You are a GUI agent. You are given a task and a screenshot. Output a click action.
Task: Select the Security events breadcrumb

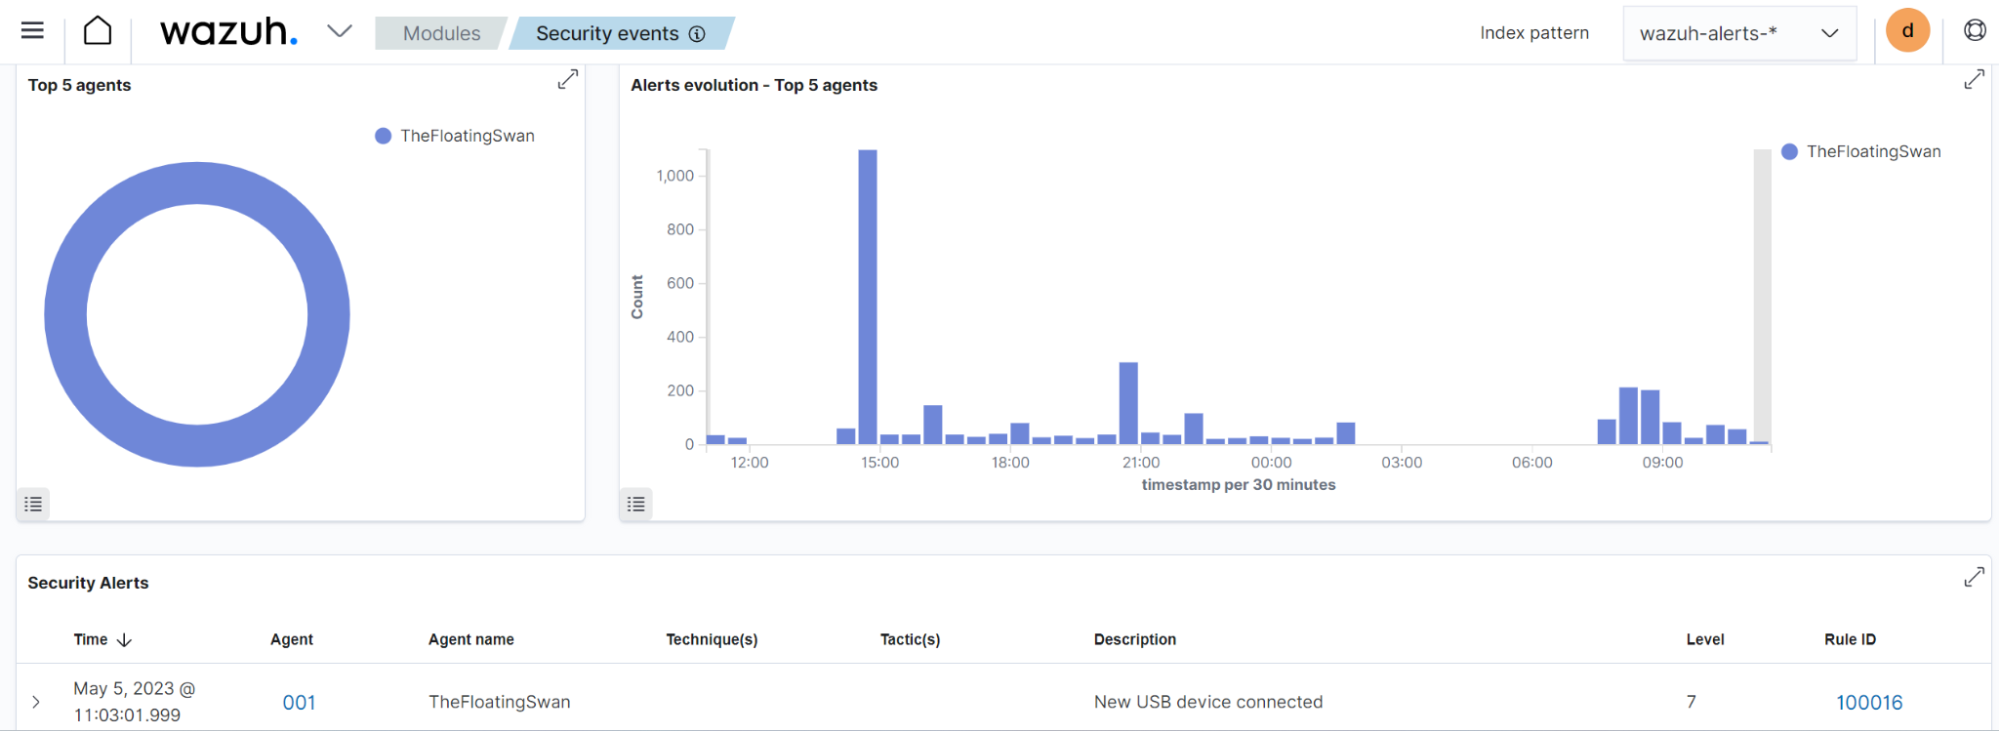click(x=621, y=33)
